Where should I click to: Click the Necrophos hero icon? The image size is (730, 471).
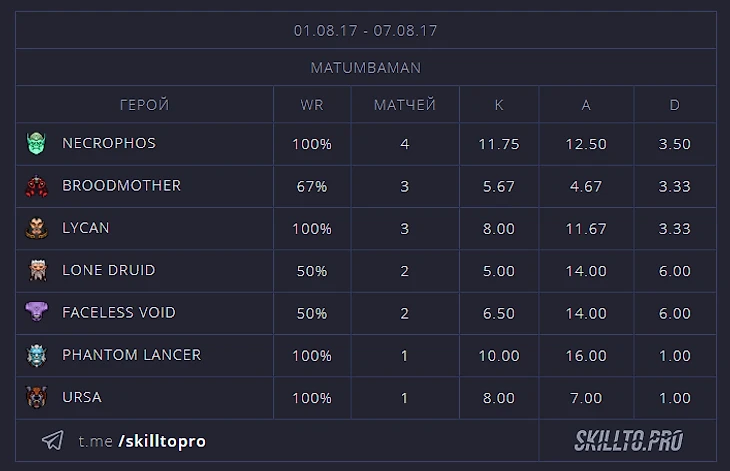click(x=36, y=143)
